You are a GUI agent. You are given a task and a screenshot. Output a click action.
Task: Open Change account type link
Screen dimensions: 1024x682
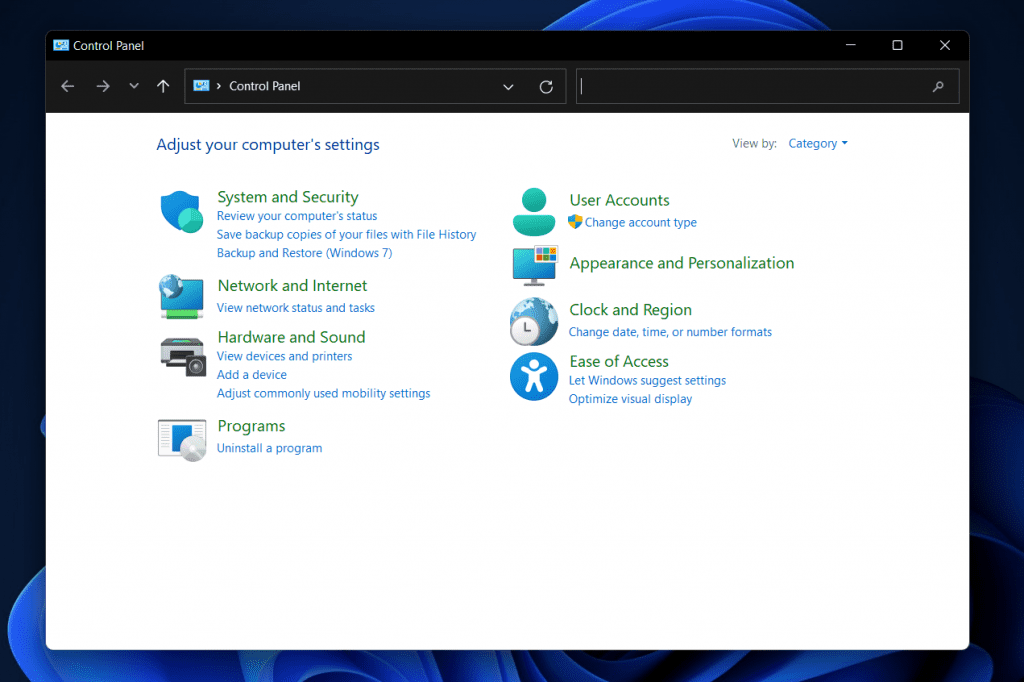pyautogui.click(x=640, y=223)
